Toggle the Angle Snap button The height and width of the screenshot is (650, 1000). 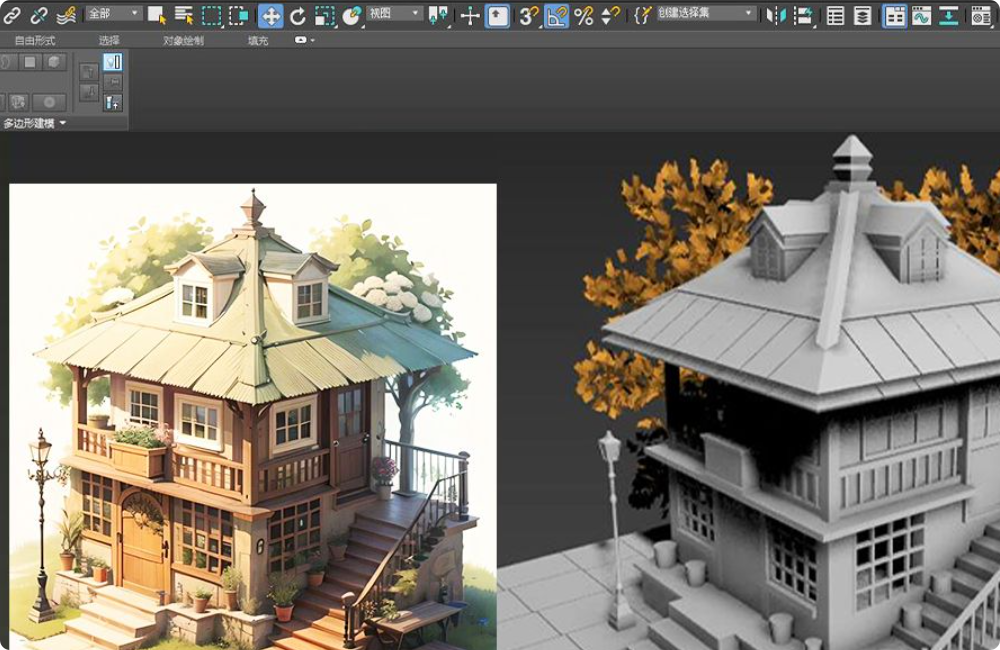(557, 15)
